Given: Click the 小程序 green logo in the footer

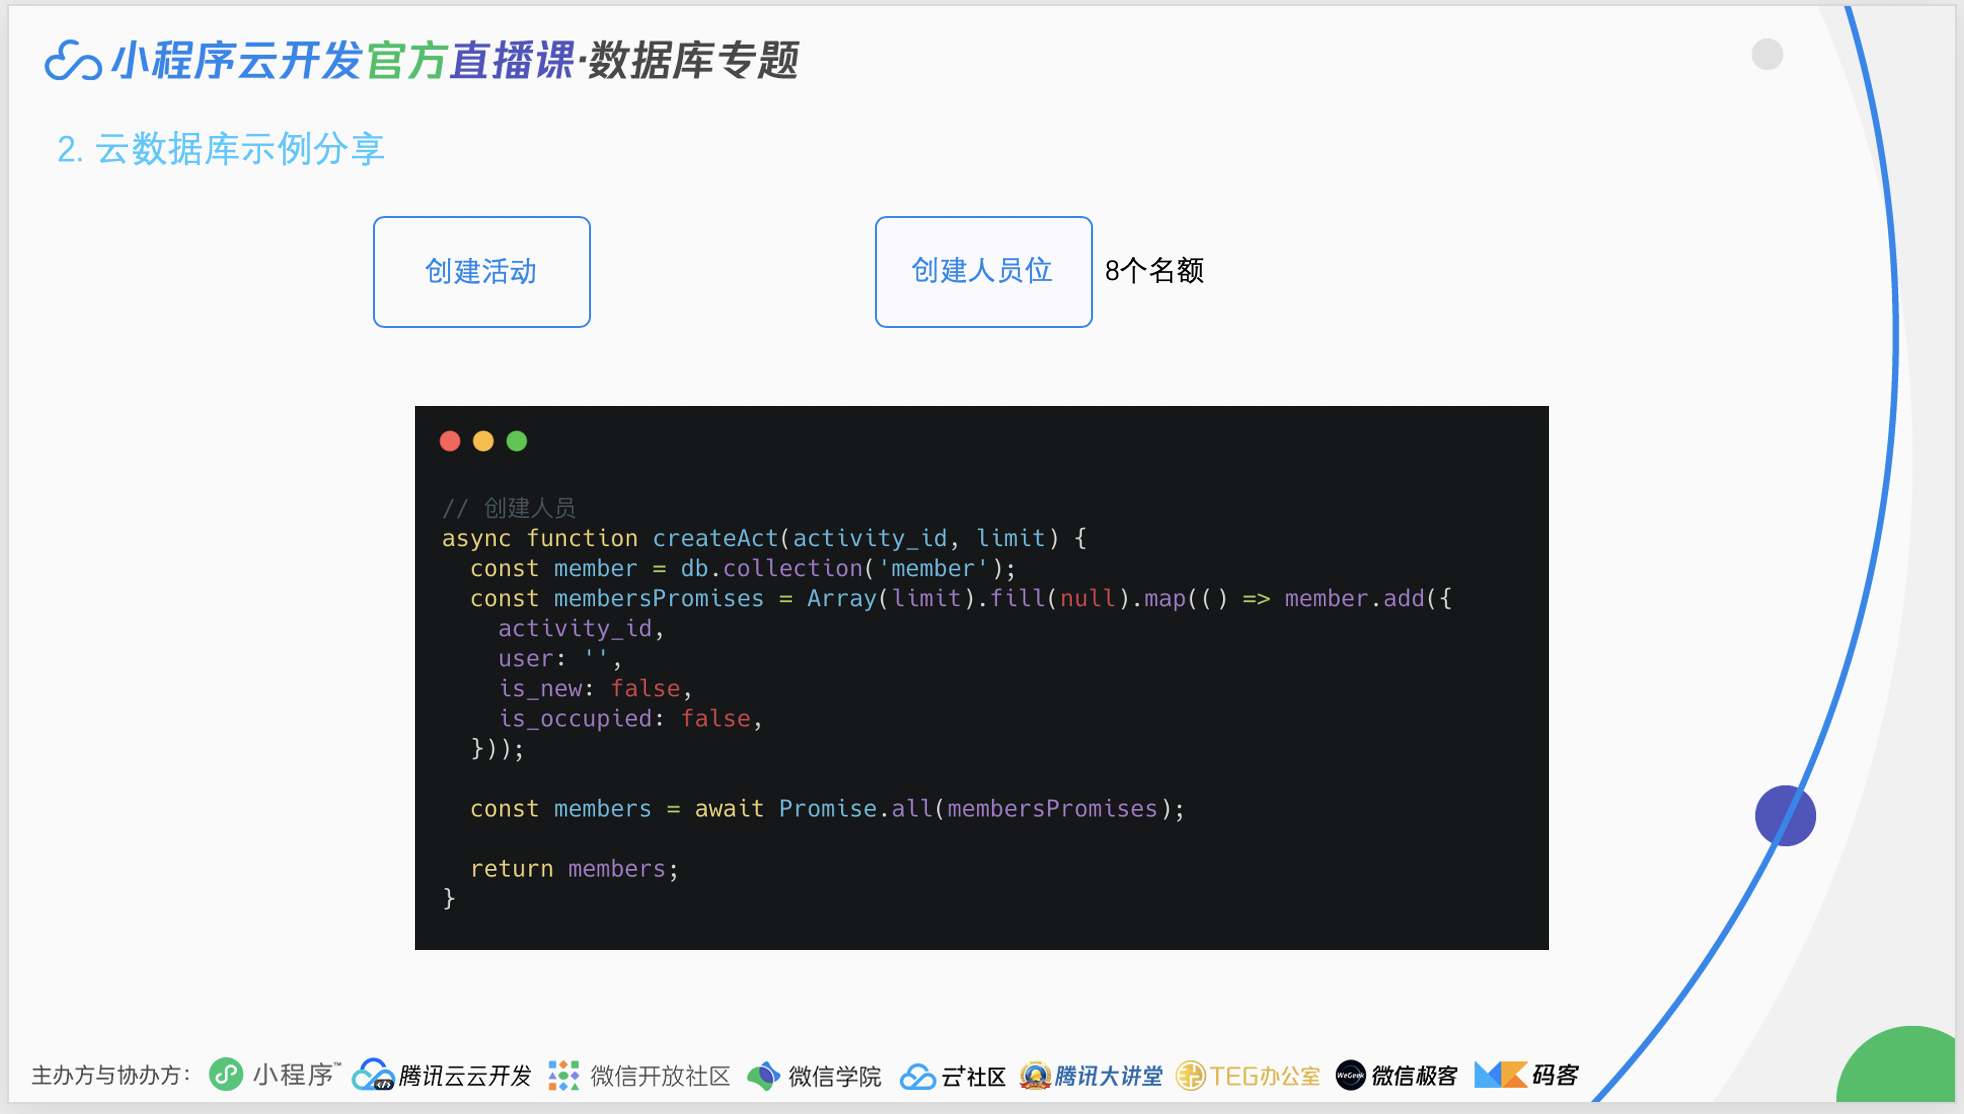Looking at the screenshot, I should [x=226, y=1075].
